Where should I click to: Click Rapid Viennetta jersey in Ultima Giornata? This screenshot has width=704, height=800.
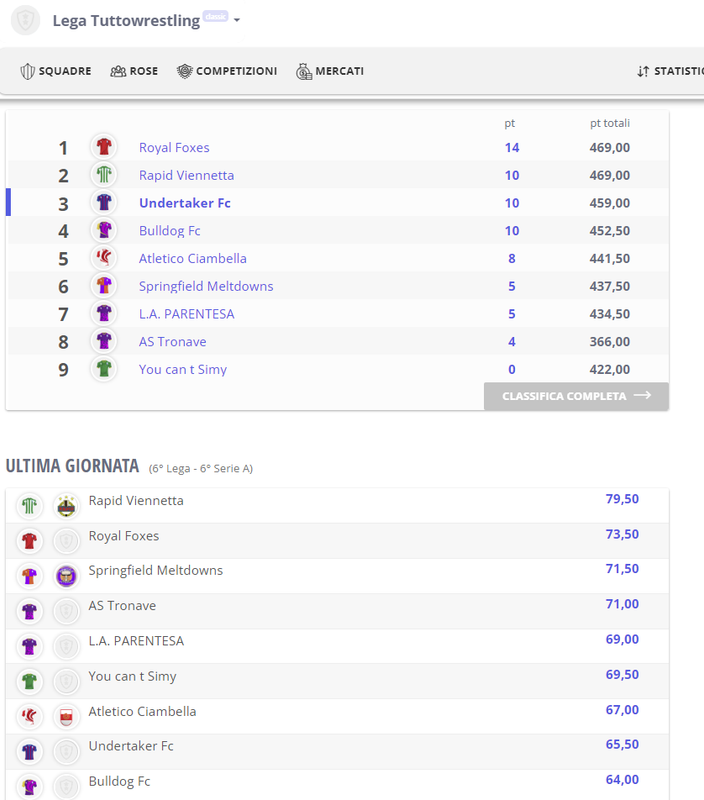pos(30,506)
